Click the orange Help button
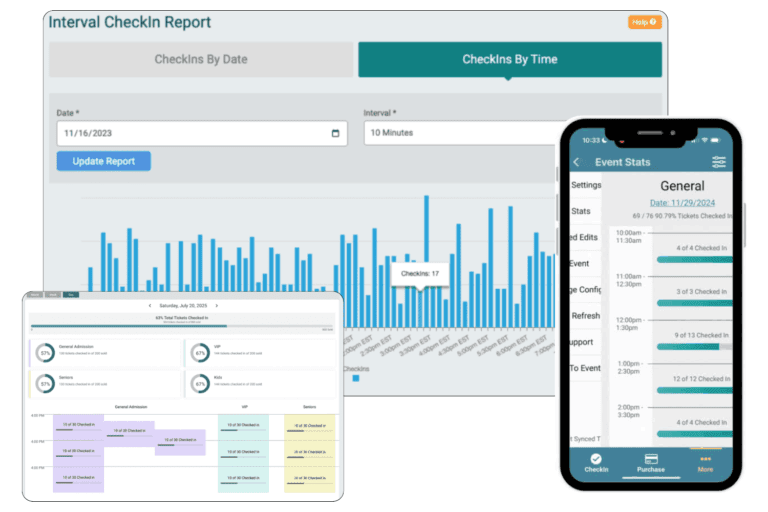The image size is (768, 512). tap(644, 22)
